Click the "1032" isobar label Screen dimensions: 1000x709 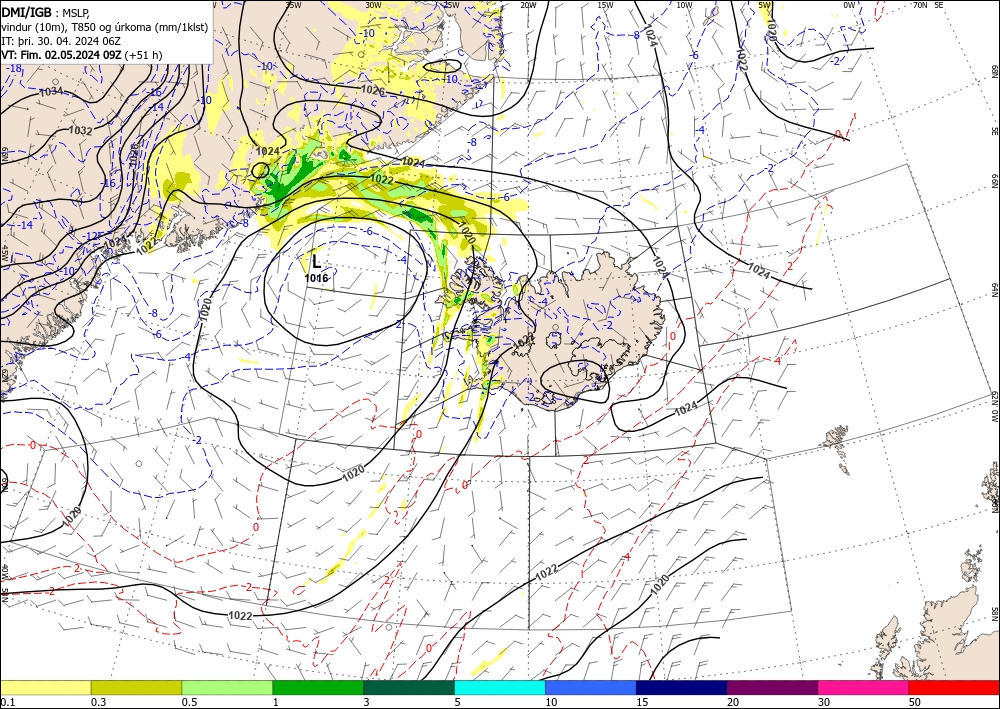tap(80, 131)
